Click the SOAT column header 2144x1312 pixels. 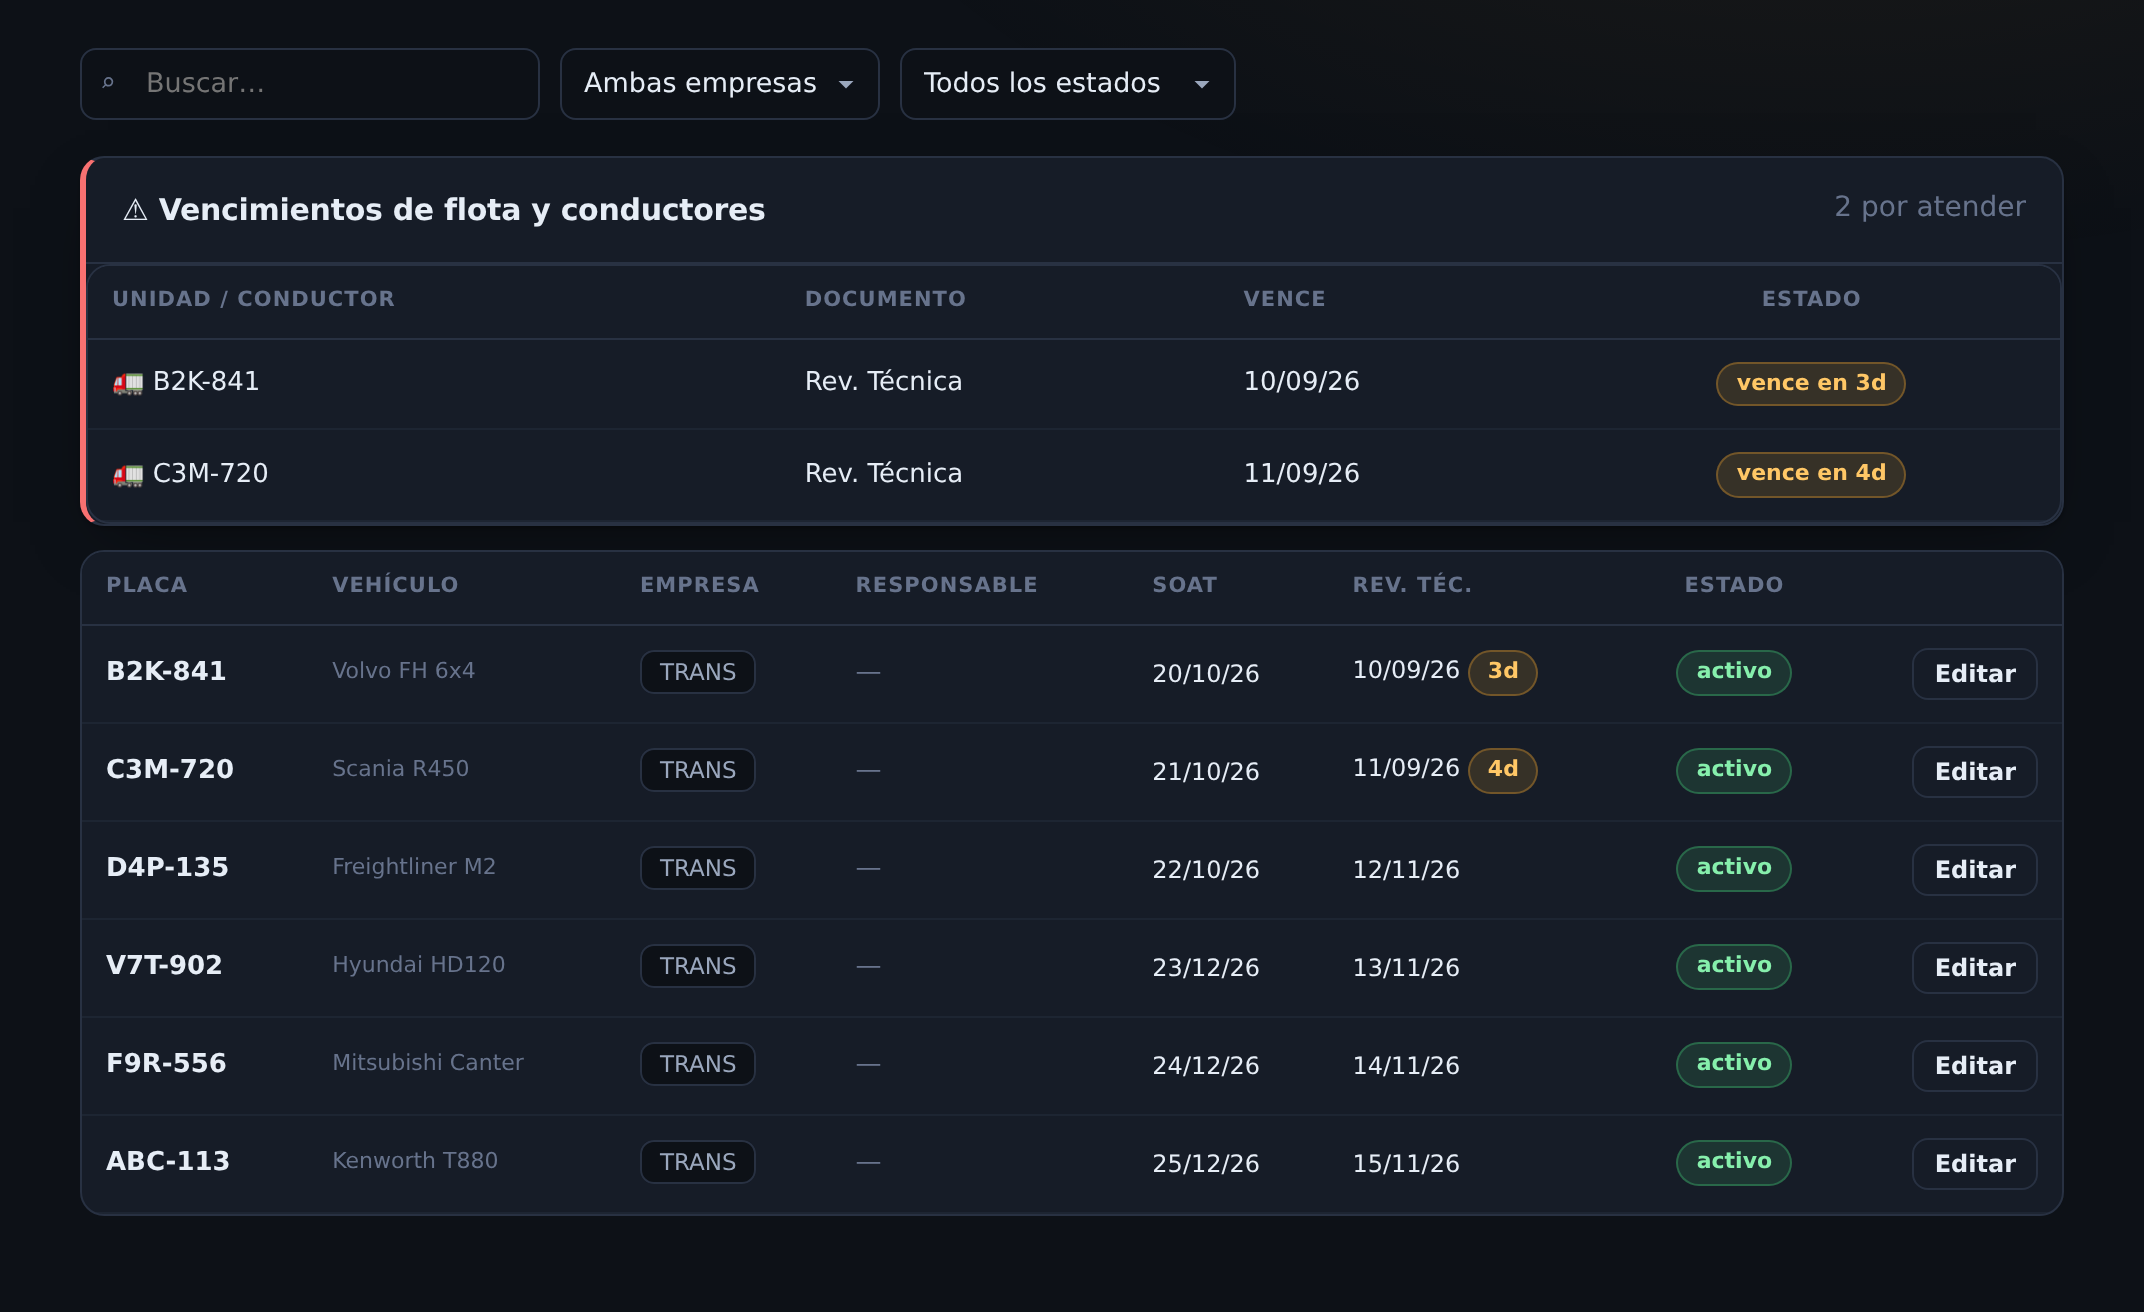coord(1185,585)
